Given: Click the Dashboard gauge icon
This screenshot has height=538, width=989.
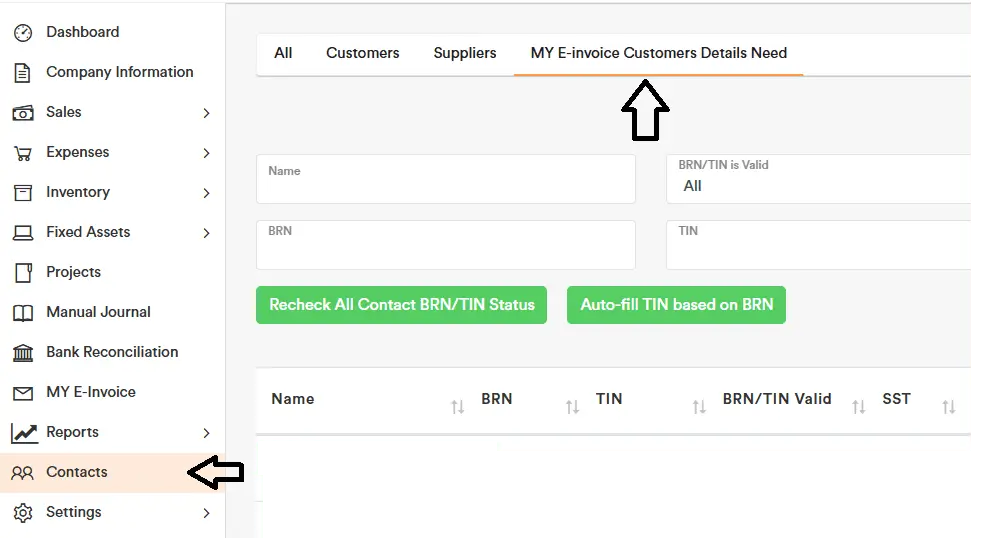Looking at the screenshot, I should tap(22, 33).
